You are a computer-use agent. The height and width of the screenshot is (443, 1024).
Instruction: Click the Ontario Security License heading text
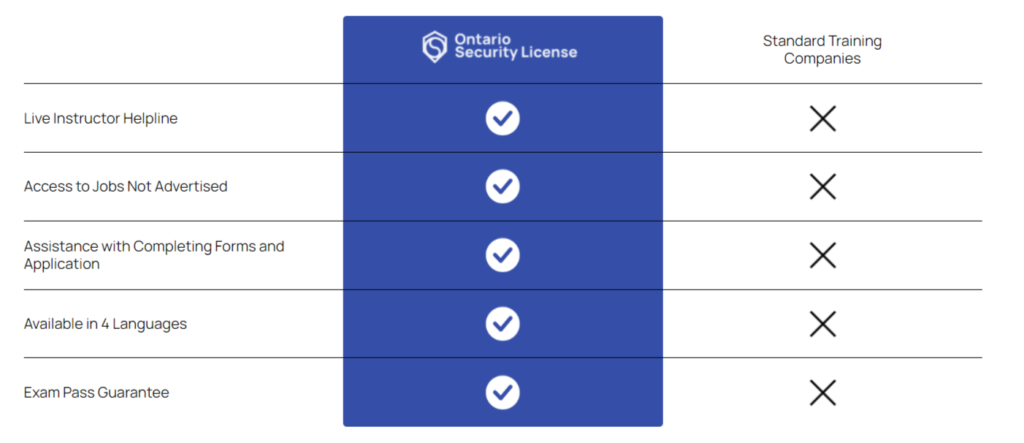click(516, 46)
